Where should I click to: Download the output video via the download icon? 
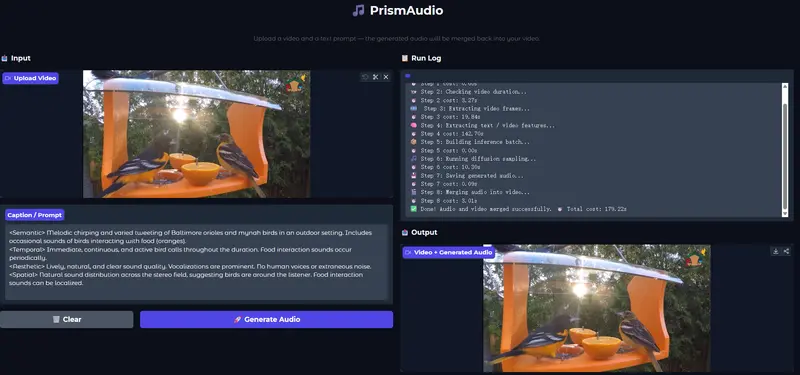point(776,251)
